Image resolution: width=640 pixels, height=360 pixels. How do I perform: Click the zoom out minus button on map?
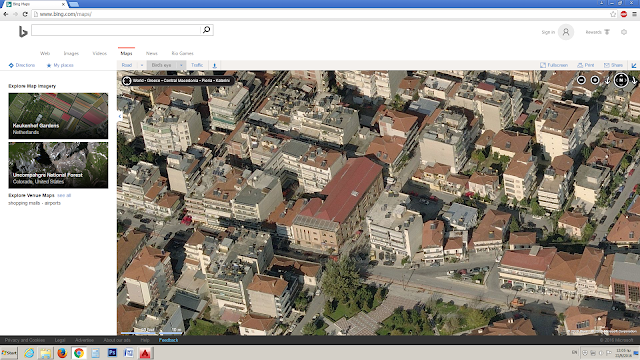tap(581, 80)
